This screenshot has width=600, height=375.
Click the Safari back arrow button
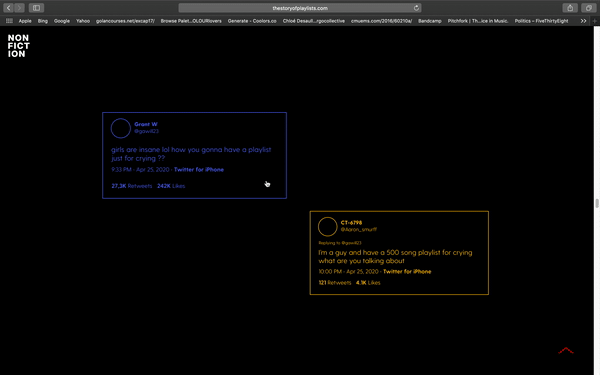8,8
